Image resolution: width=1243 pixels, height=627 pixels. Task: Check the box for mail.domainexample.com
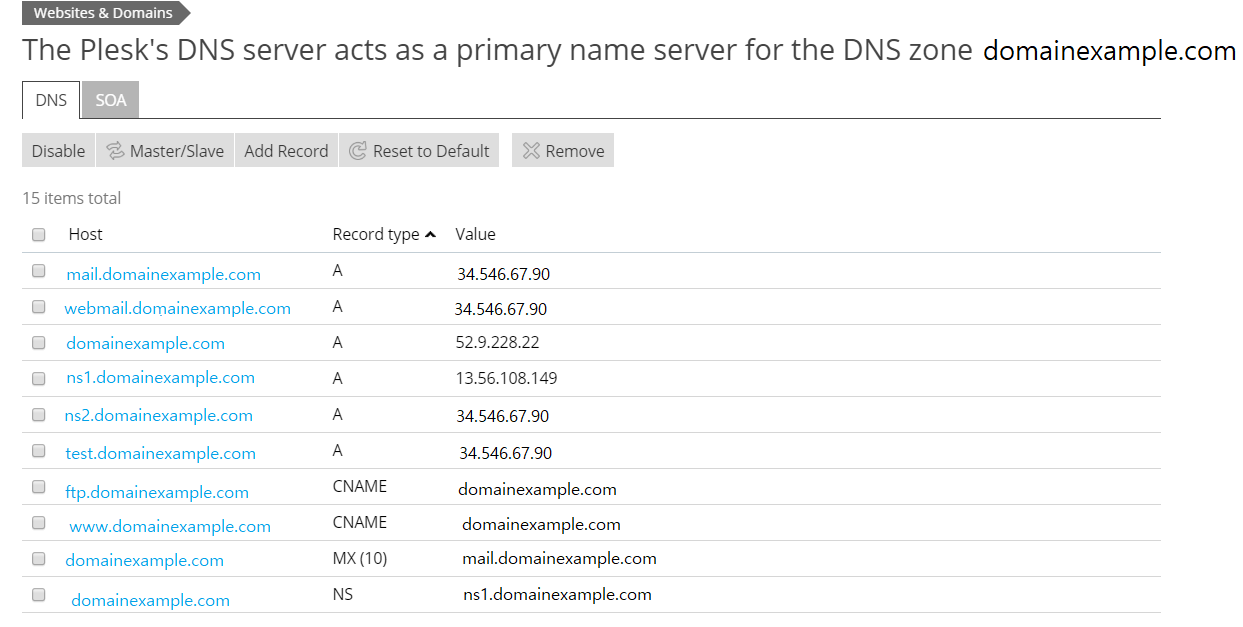(39, 271)
